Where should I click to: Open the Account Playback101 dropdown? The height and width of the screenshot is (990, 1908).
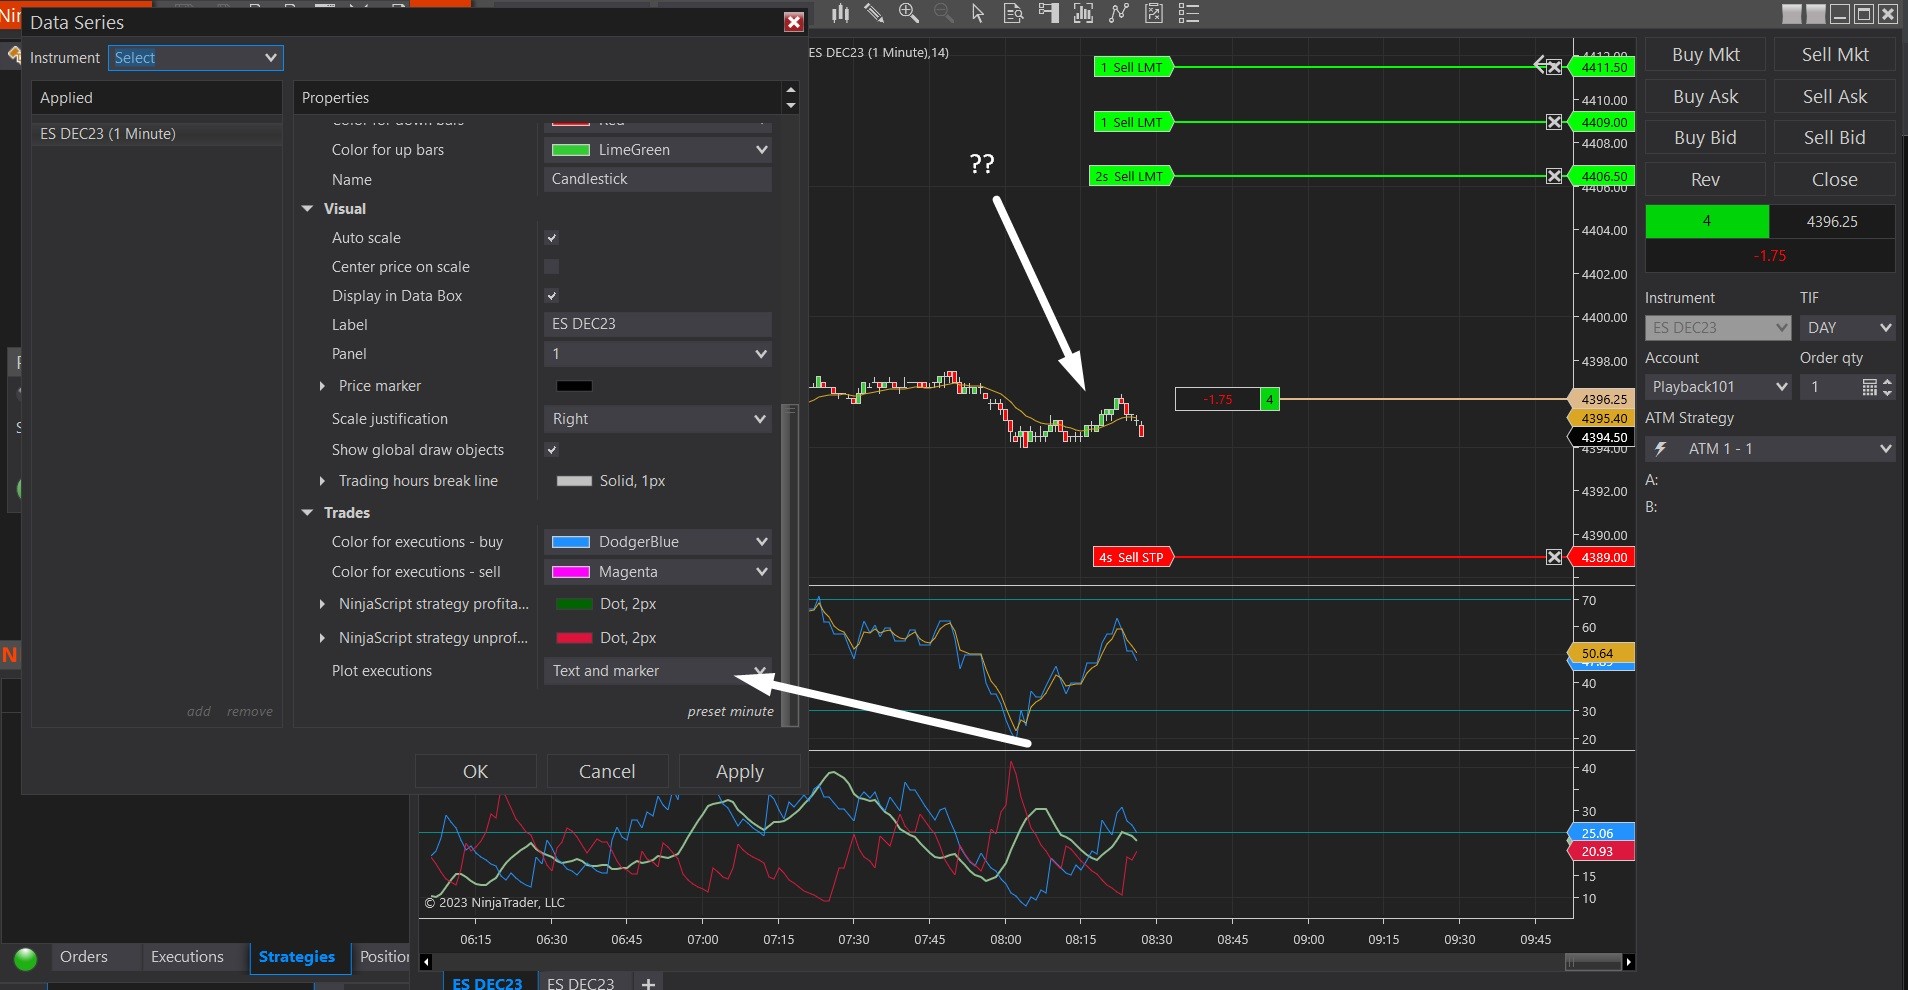1718,387
